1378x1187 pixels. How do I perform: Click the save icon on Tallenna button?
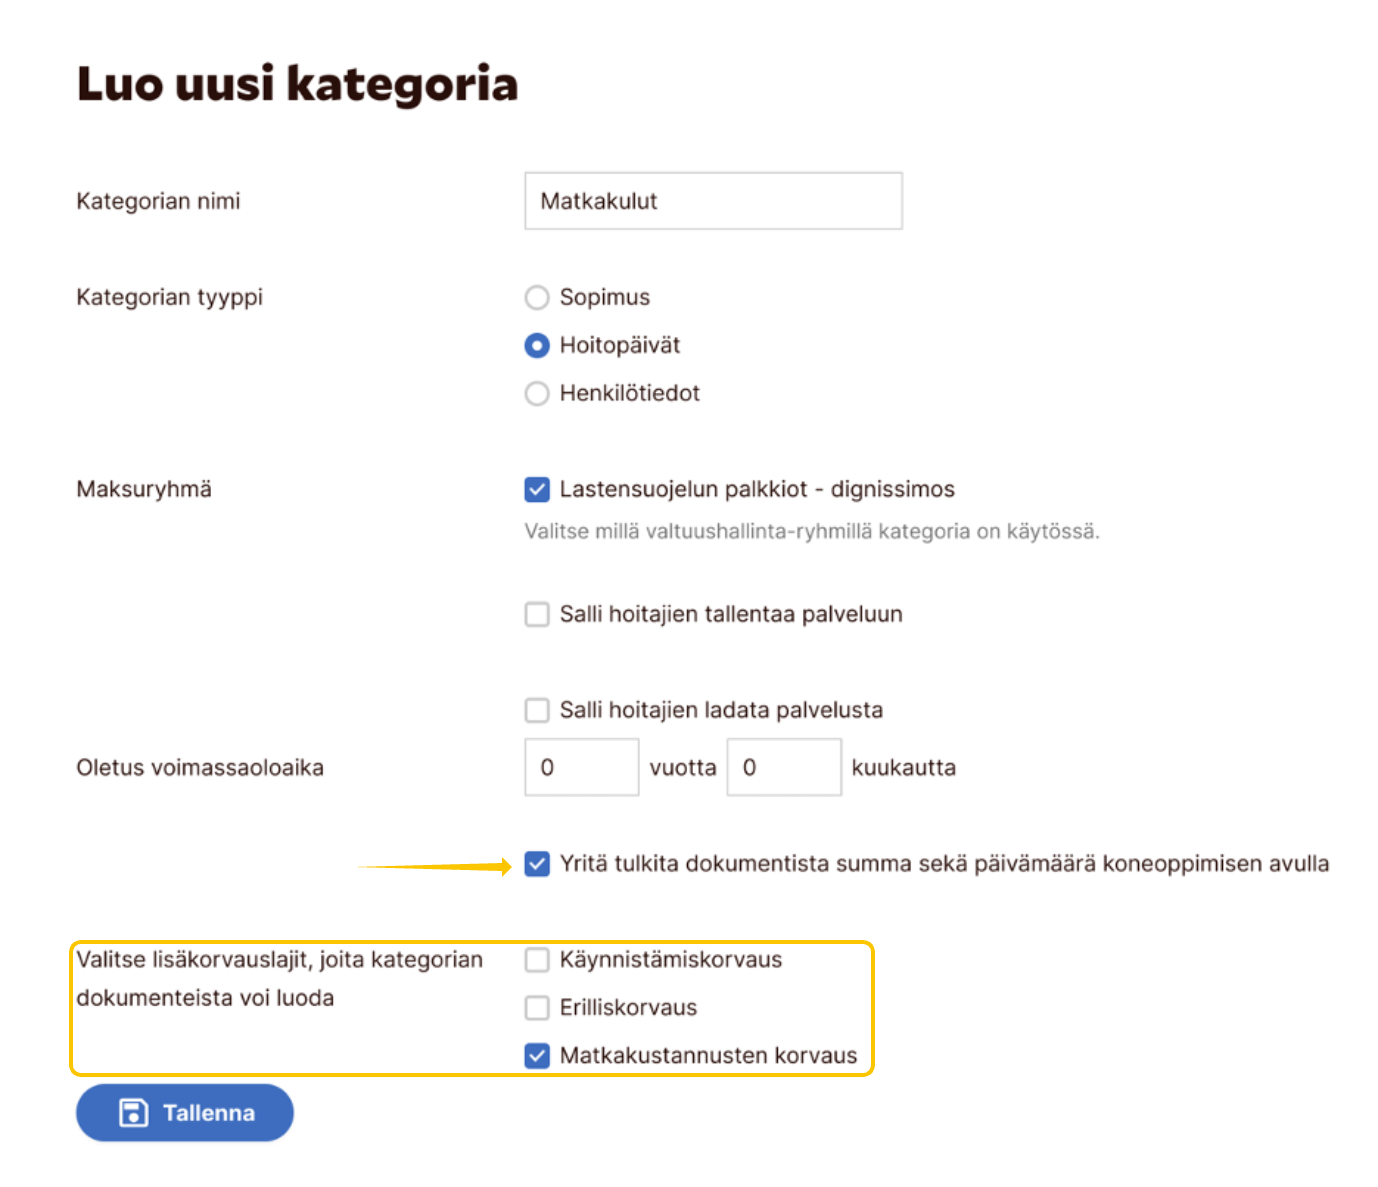coord(133,1112)
